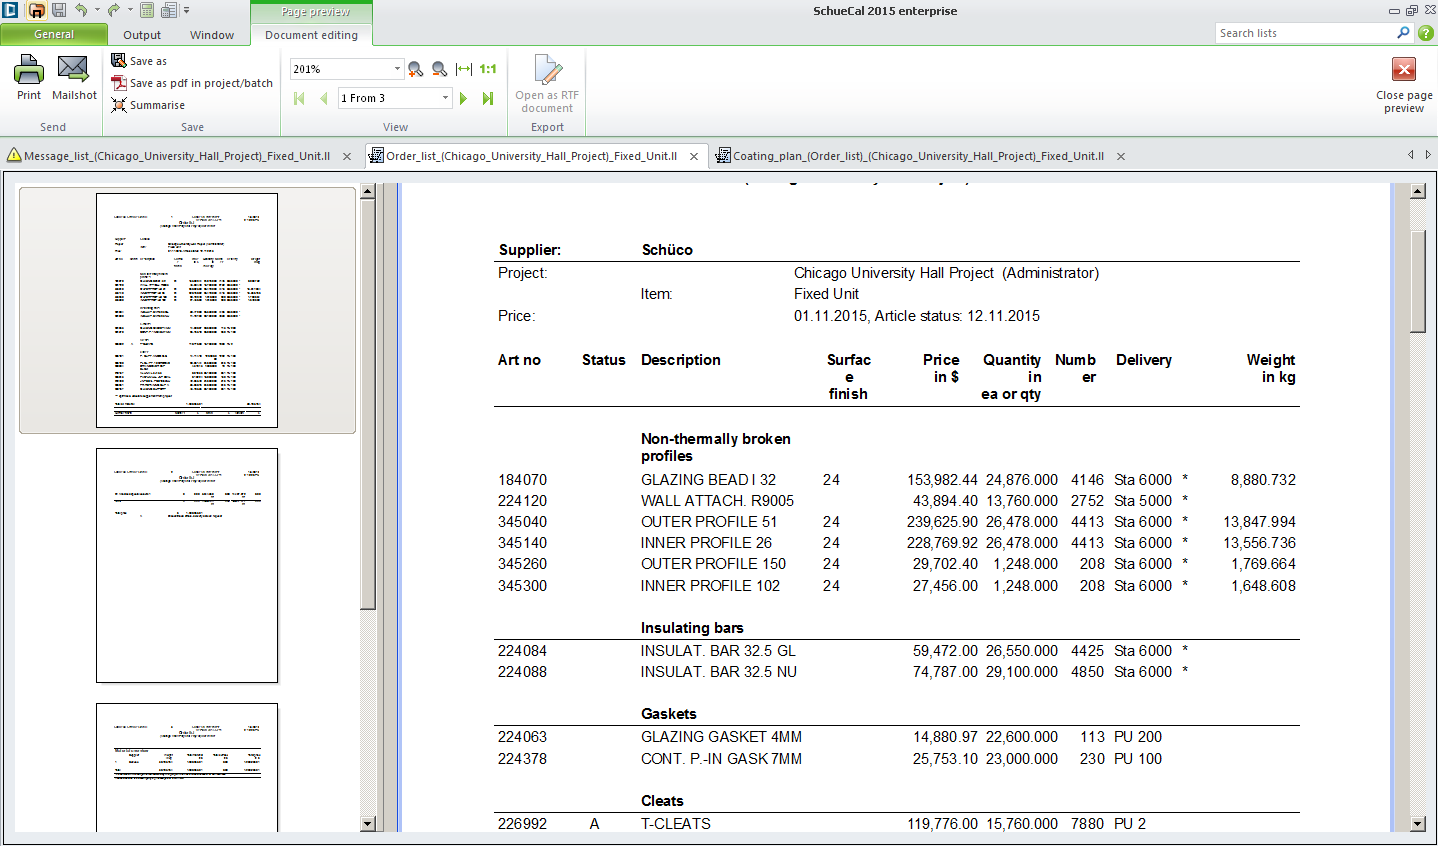Save as pdf in project/batch
Image resolution: width=1438 pixels, height=846 pixels.
pyautogui.click(x=200, y=83)
